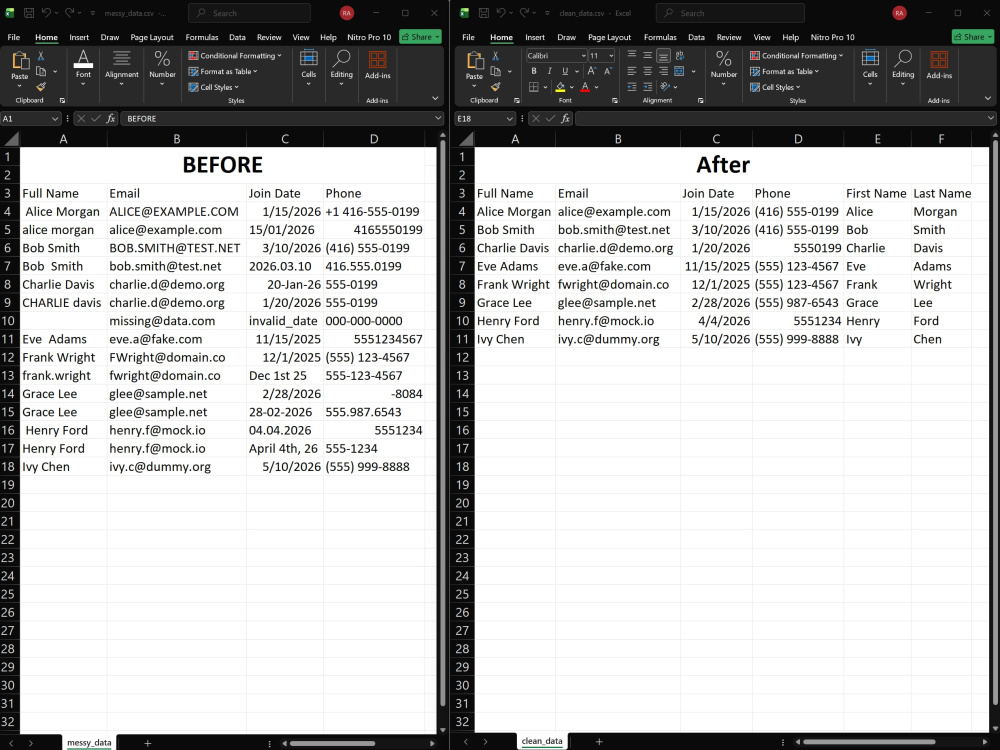Open Formulas tab in messy_data window
Screen dimensions: 1000x750
(202, 37)
